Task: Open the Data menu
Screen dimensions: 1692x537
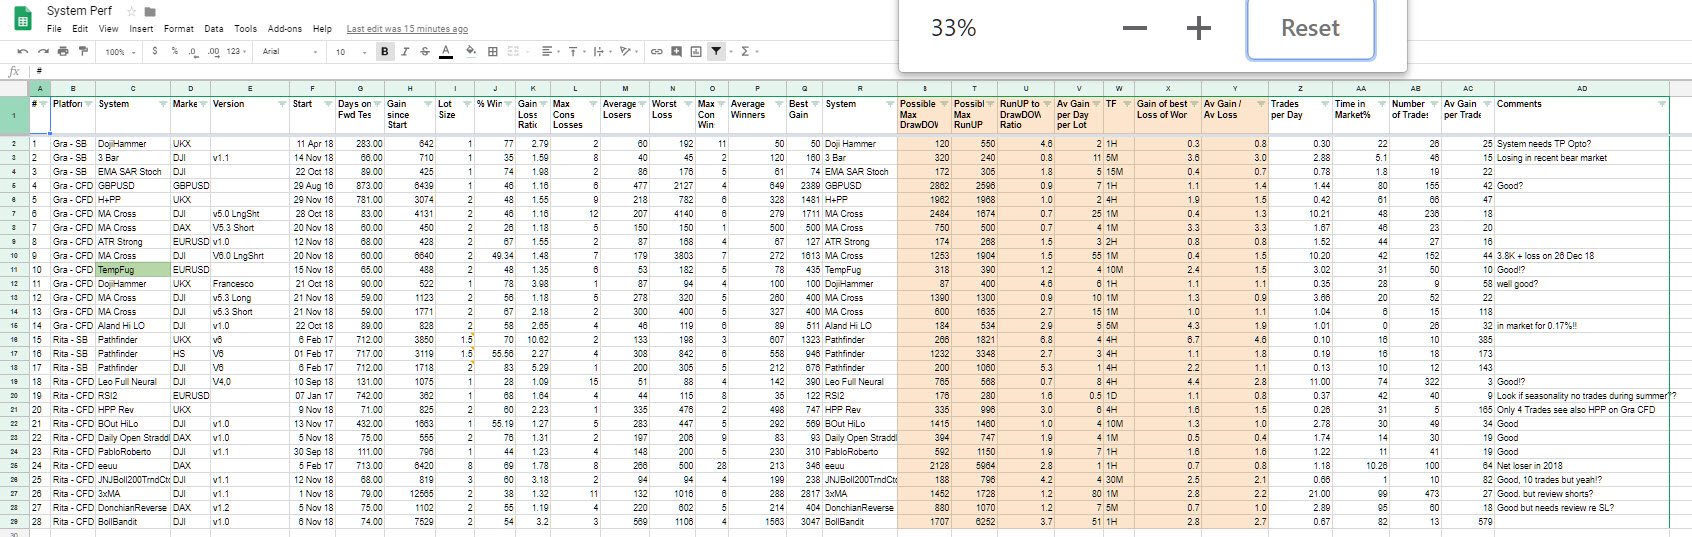Action: click(x=214, y=29)
